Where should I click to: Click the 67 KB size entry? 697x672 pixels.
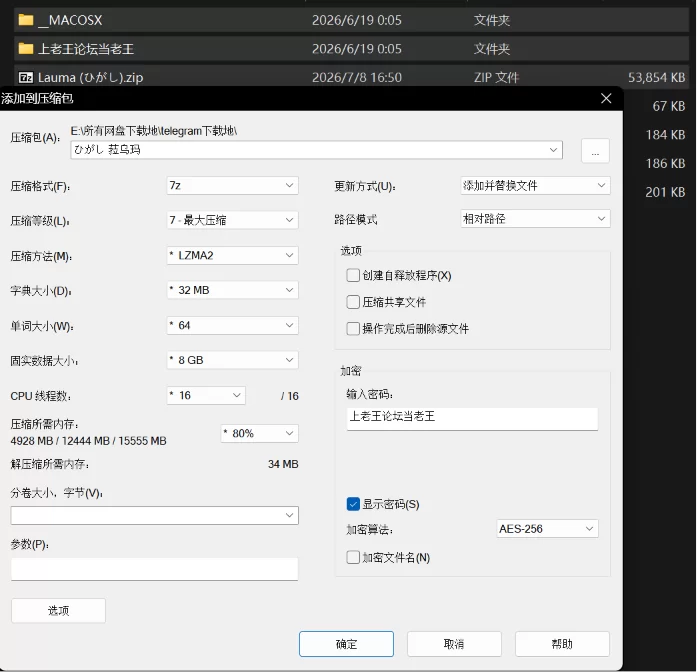pos(669,106)
